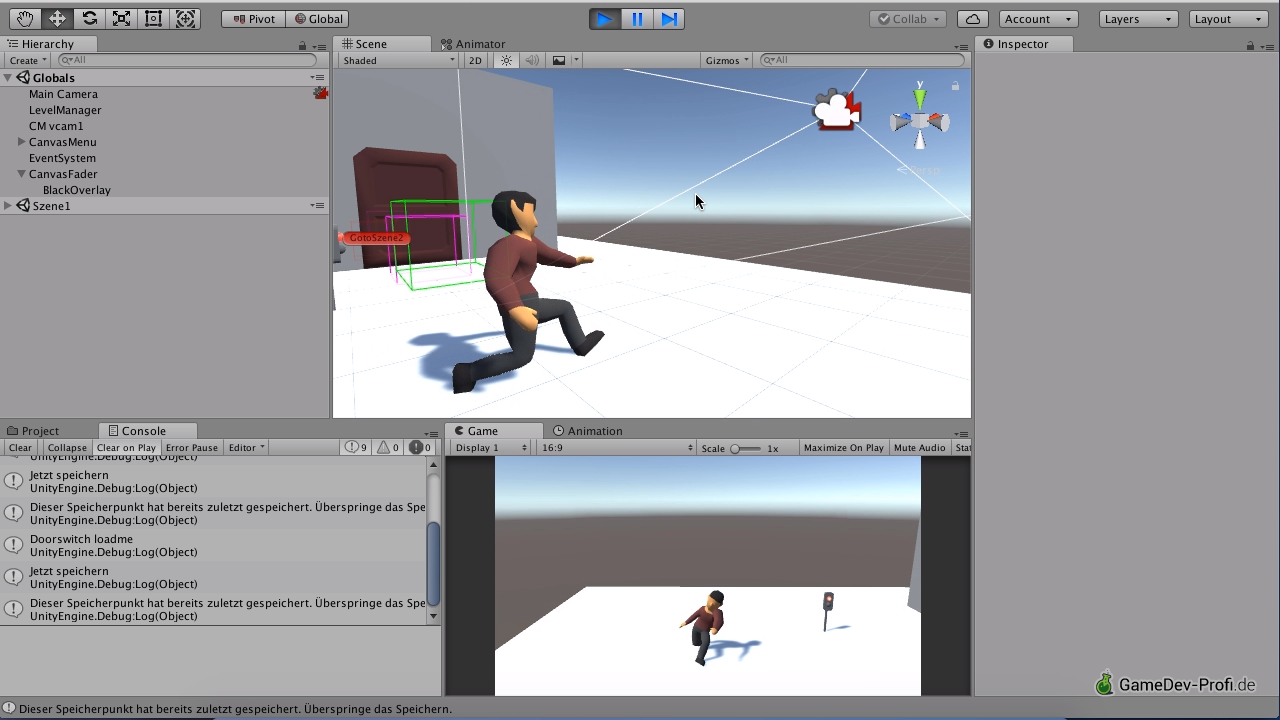Select BlackOverlay object
The height and width of the screenshot is (720, 1280).
76,190
